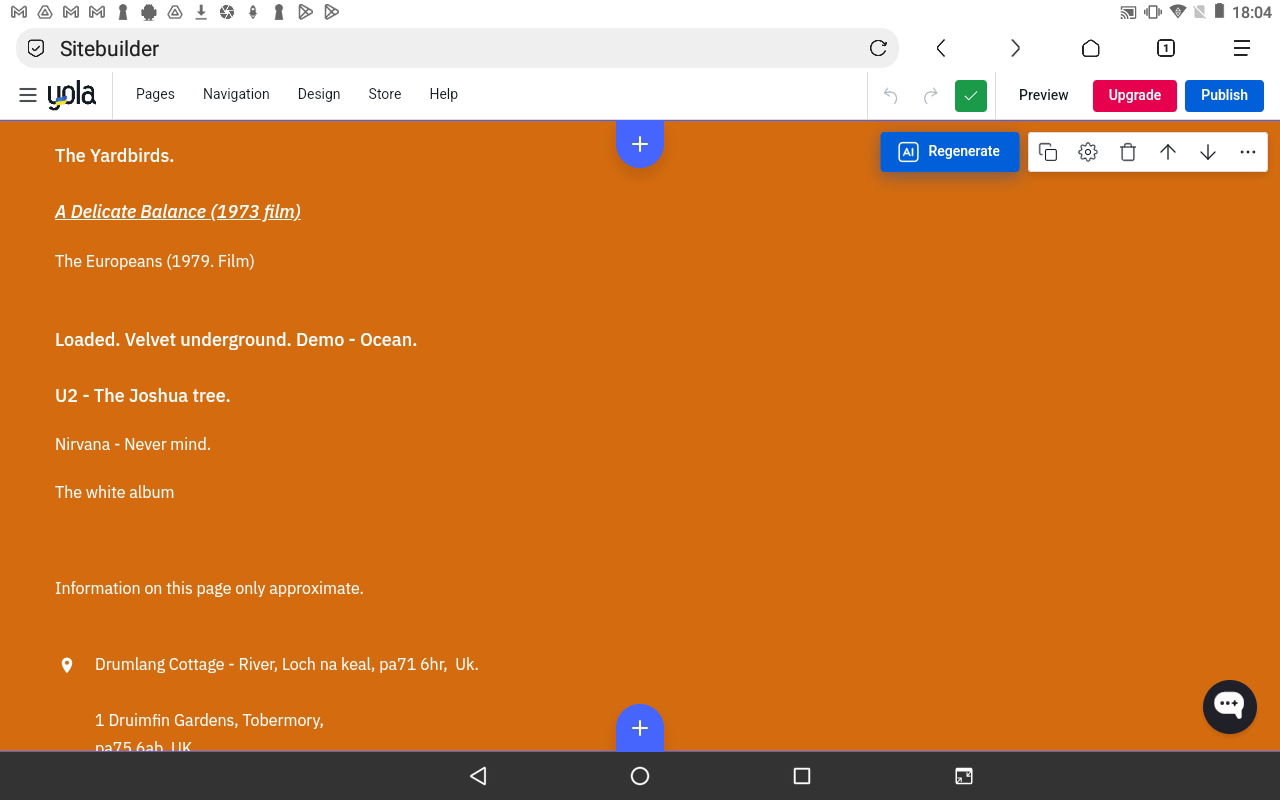
Task: Click the site security shield icon
Action: [36, 48]
